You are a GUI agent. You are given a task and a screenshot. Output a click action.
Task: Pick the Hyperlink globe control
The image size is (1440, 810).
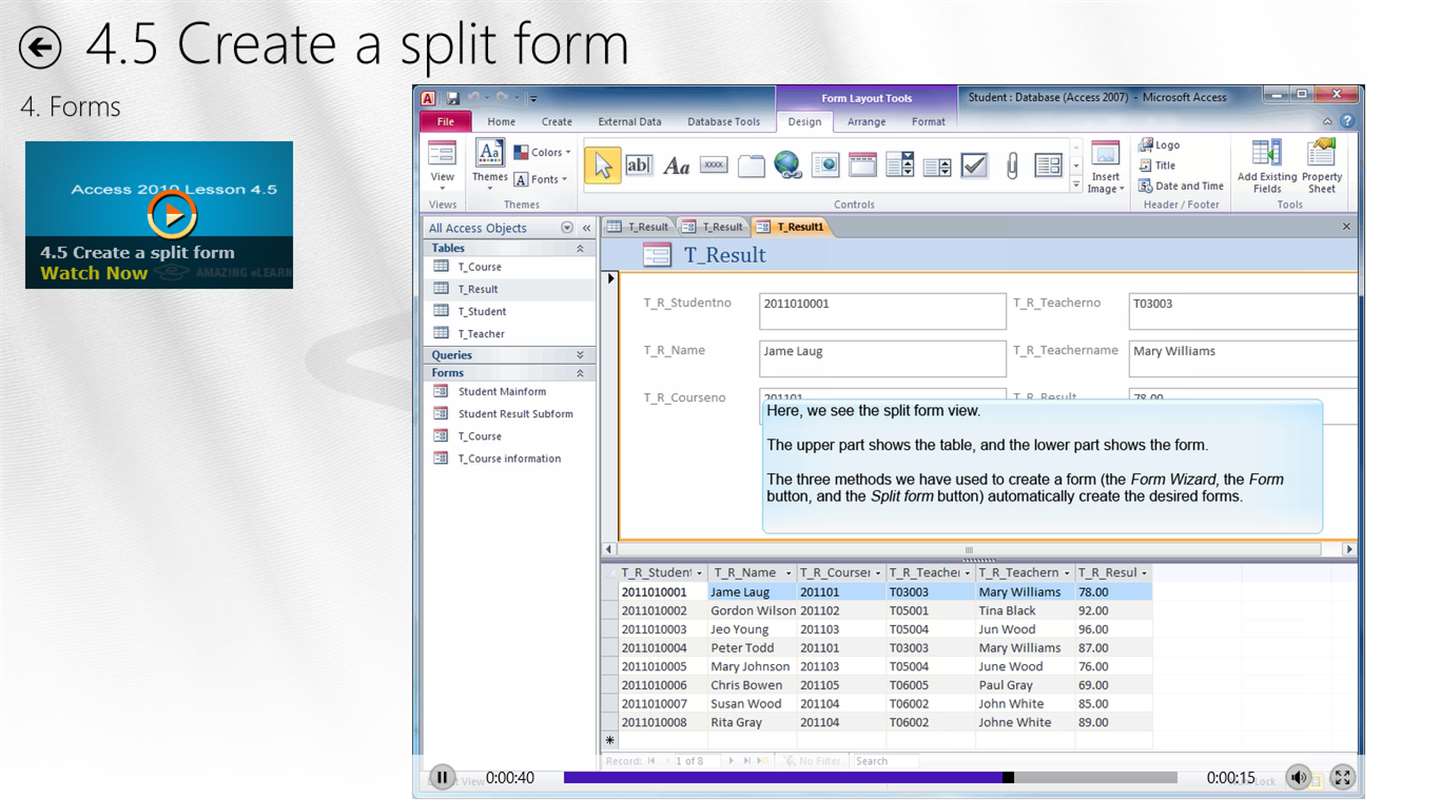click(x=788, y=165)
